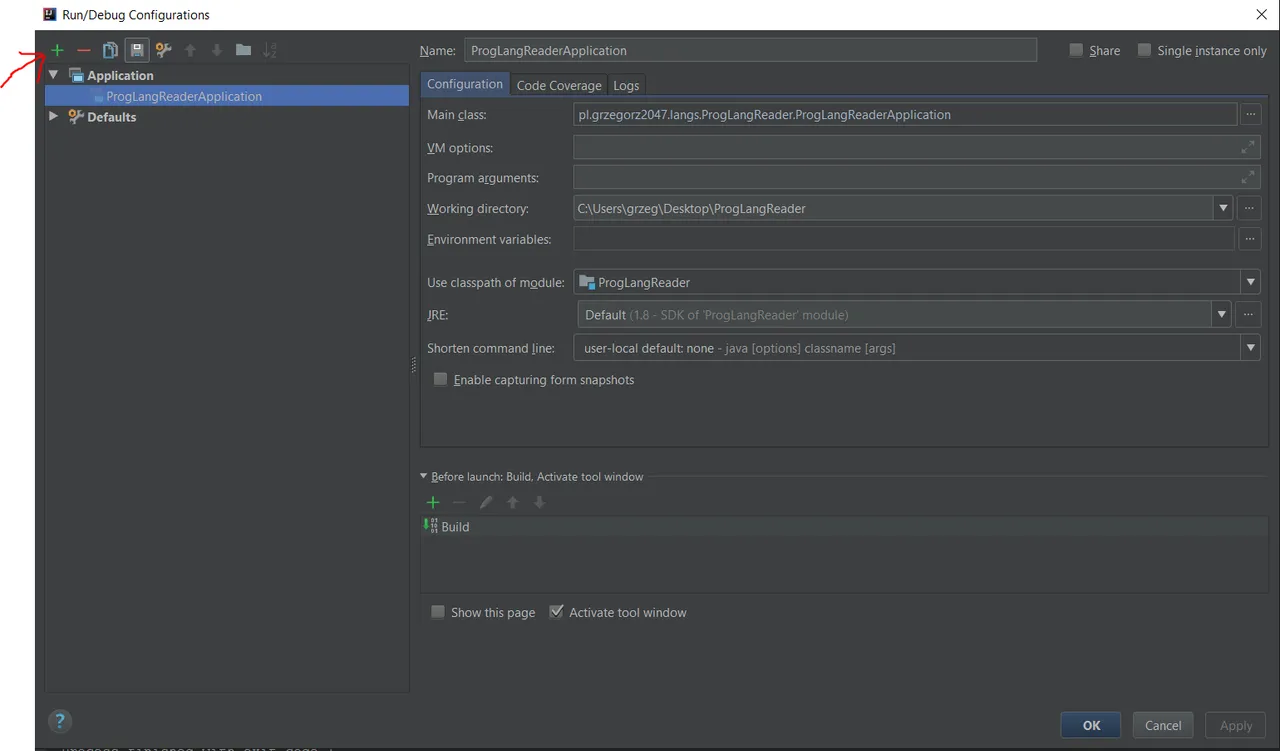Browse for Main class with the ellipsis button
Image resolution: width=1280 pixels, height=751 pixels.
[1250, 115]
